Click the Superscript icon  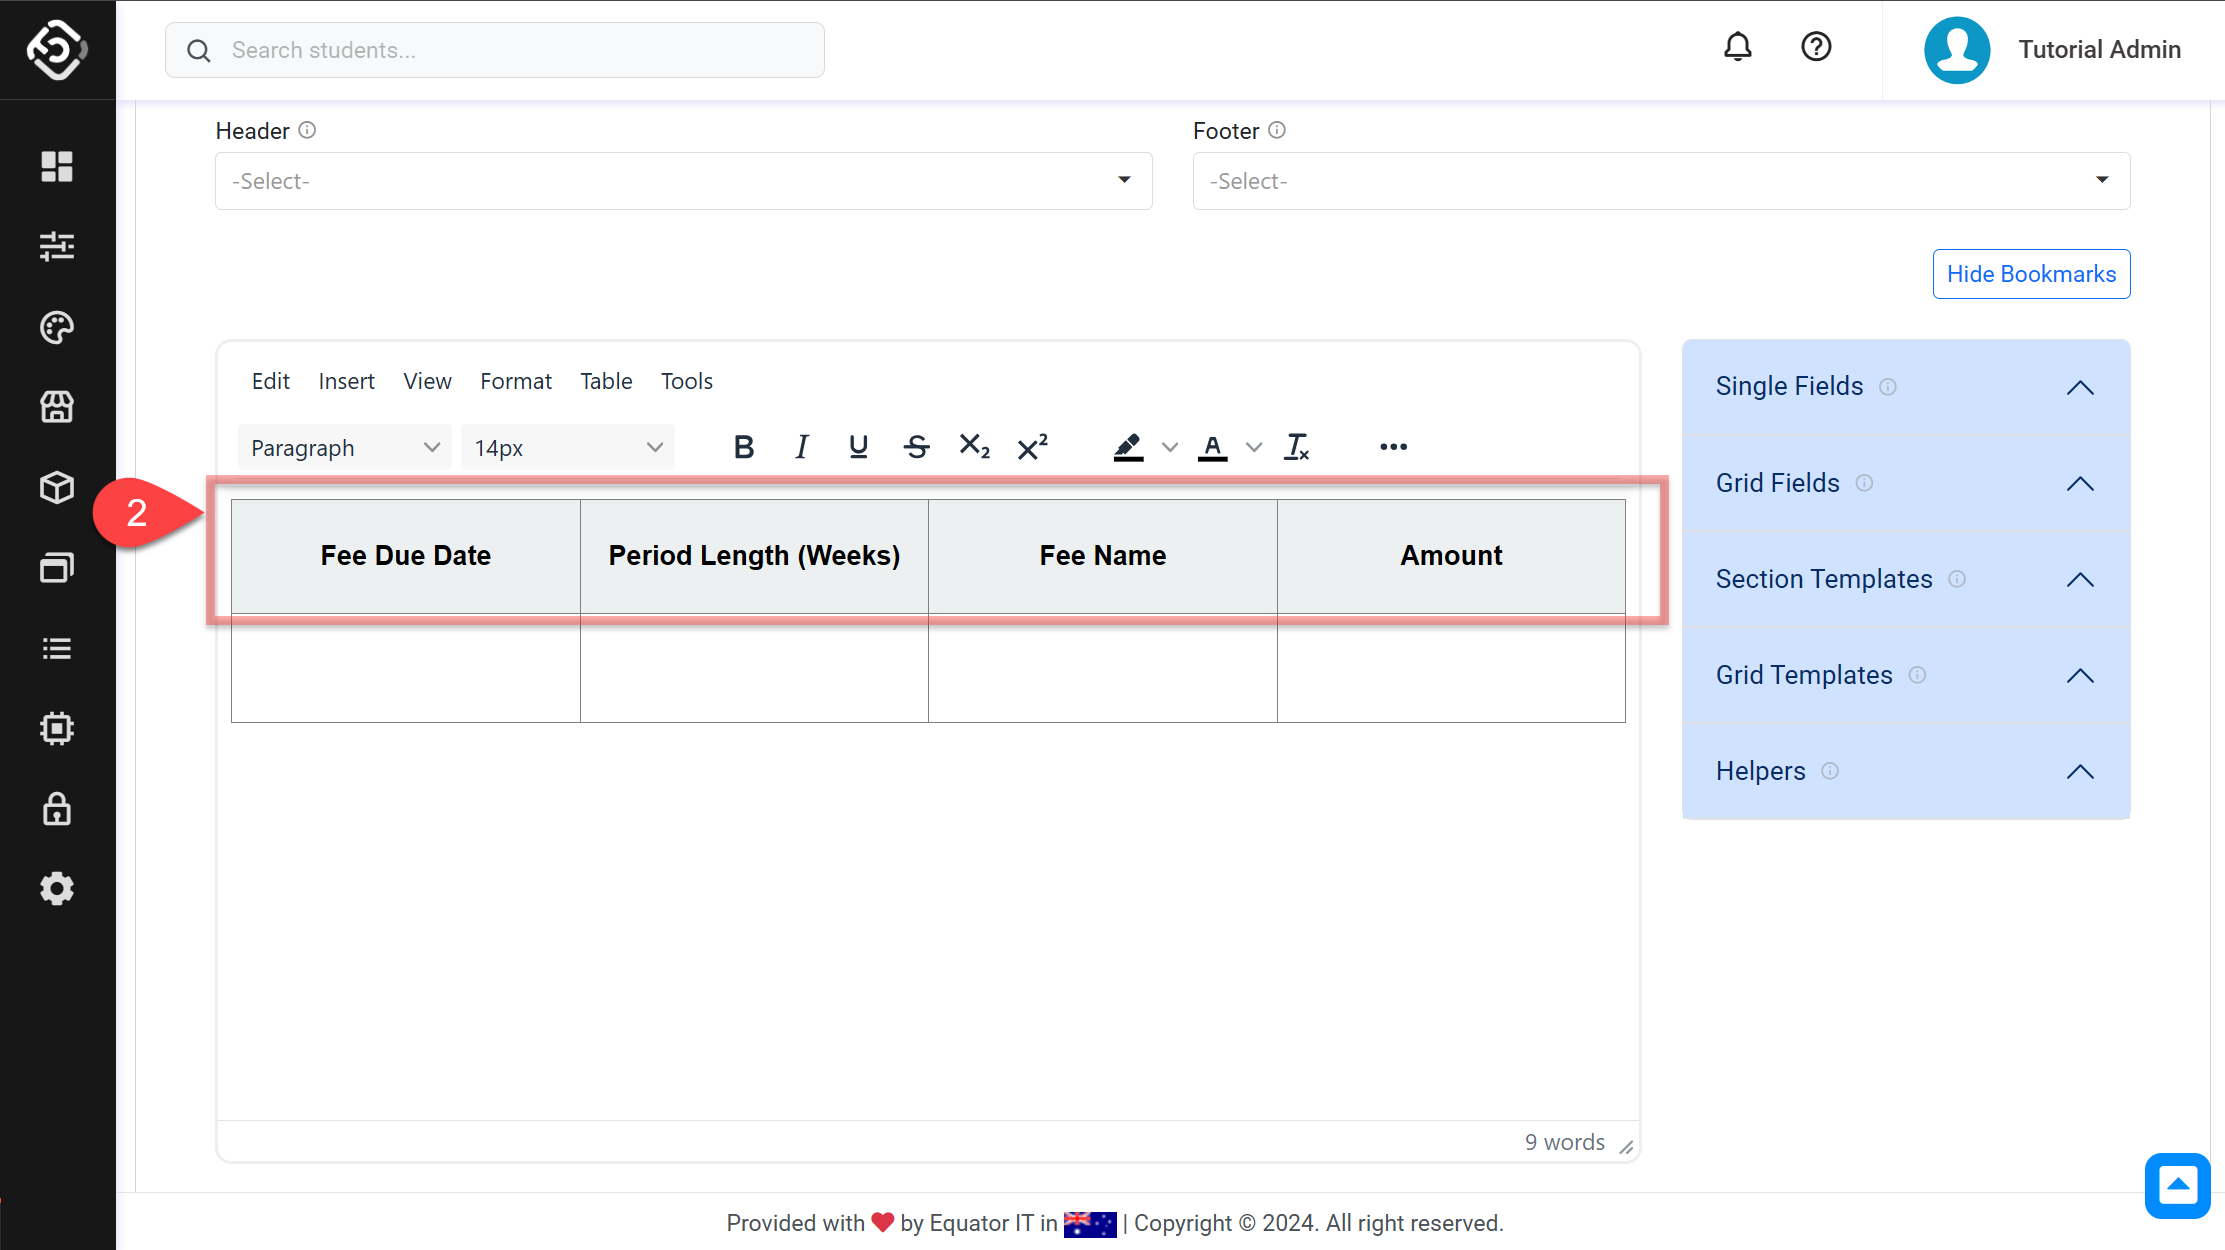point(1032,447)
